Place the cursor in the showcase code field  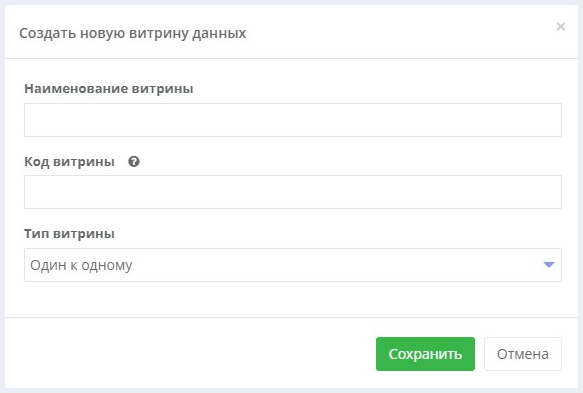coord(293,192)
